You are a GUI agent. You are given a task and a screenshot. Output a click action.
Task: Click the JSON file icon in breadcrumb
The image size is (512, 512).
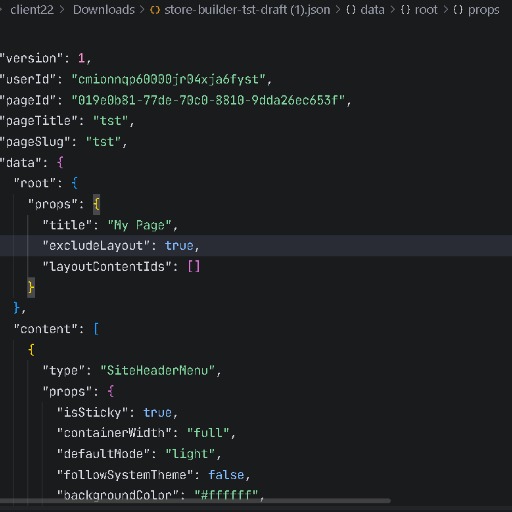(x=155, y=10)
